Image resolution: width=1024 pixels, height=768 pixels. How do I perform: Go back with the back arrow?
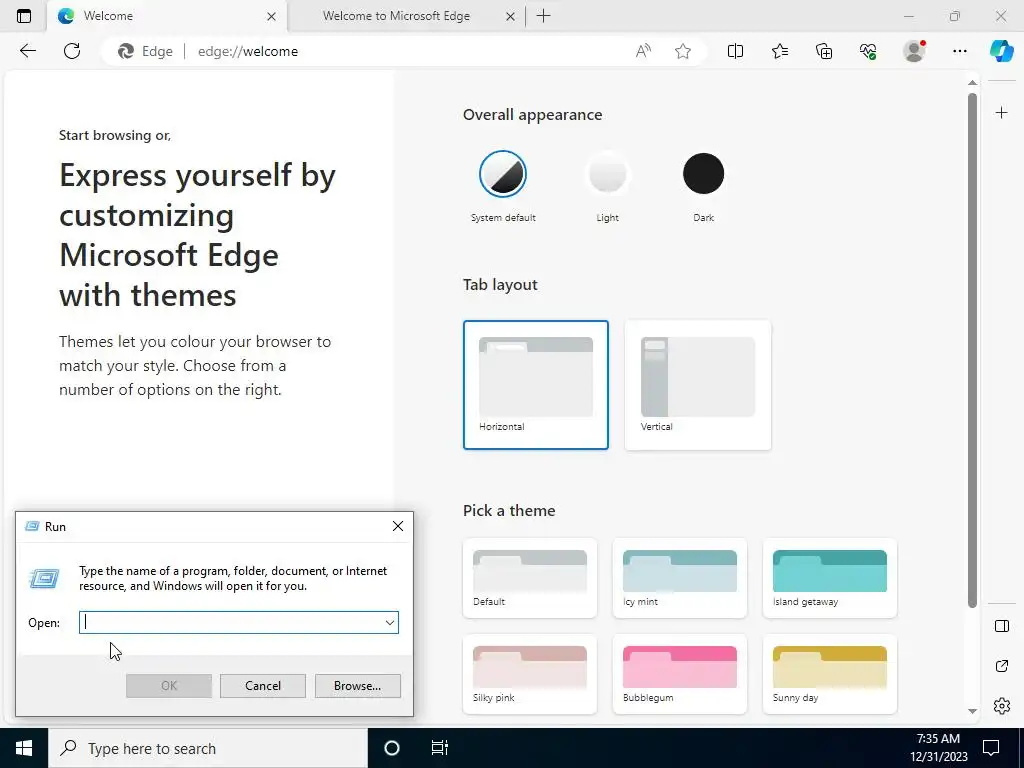pyautogui.click(x=28, y=51)
